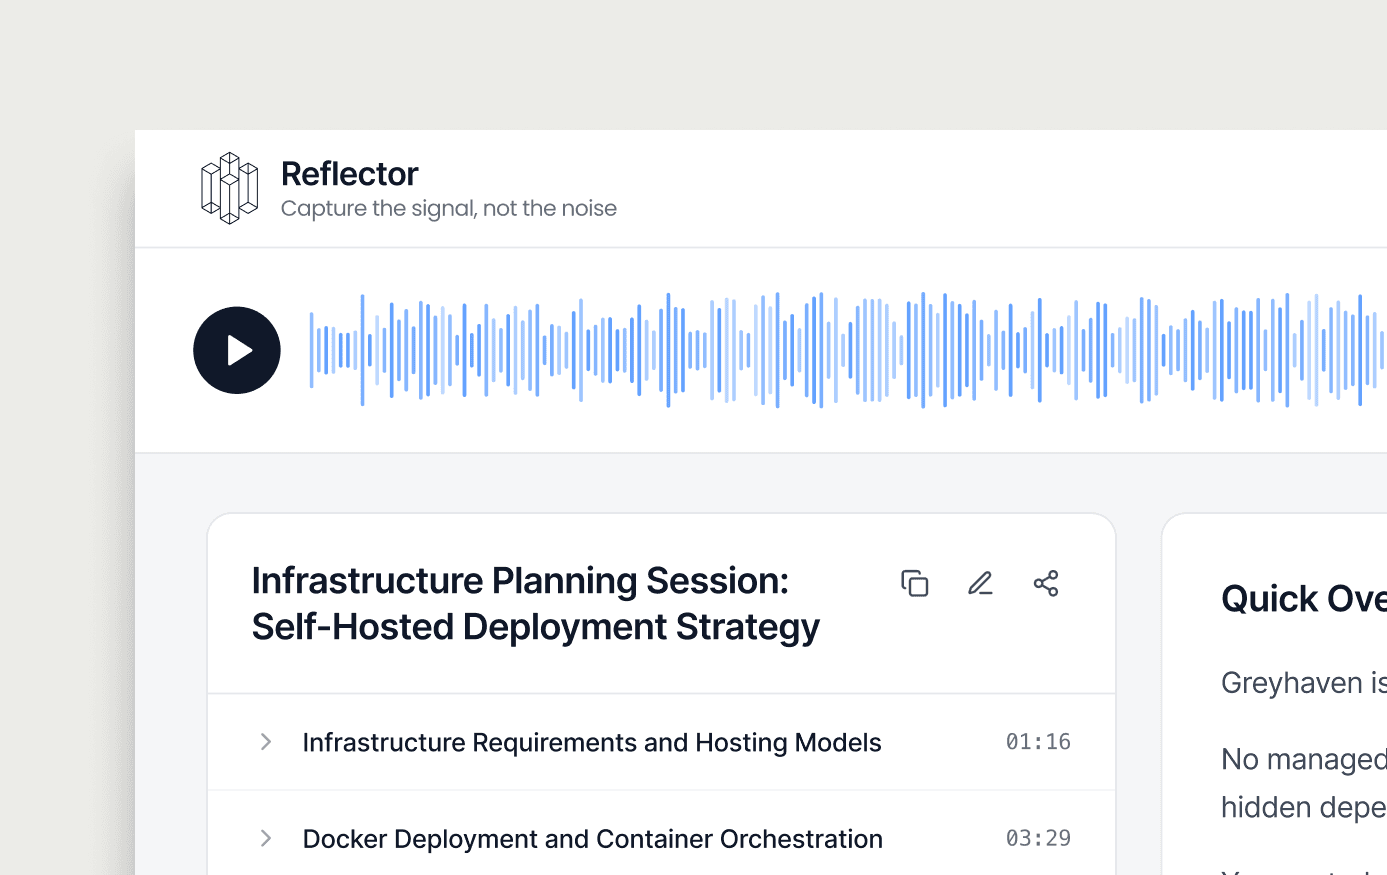
Task: Click the Capture the signal tagline
Action: (x=448, y=208)
